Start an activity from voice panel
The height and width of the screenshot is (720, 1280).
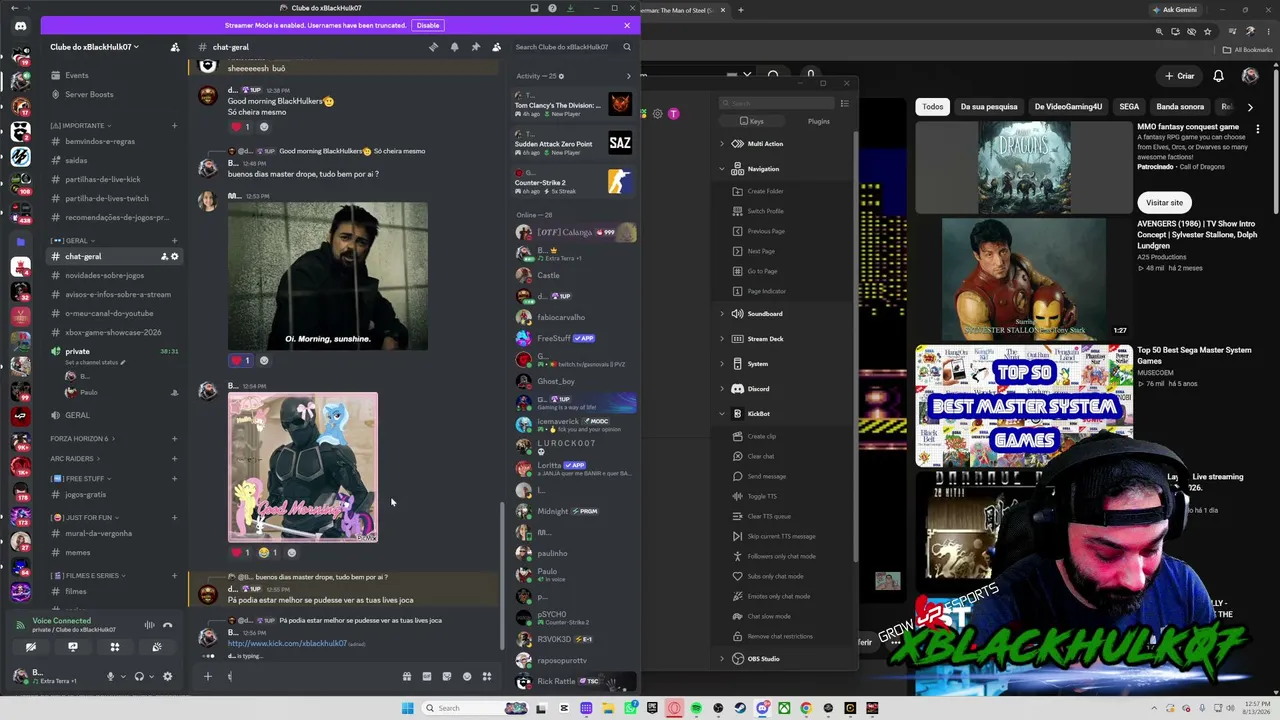[115, 647]
